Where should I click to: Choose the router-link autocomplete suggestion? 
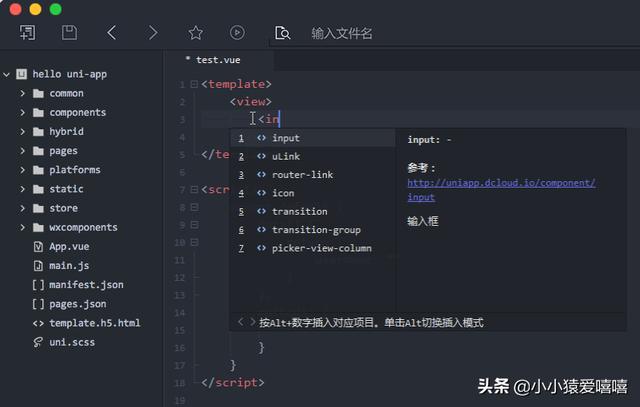[x=313, y=175]
